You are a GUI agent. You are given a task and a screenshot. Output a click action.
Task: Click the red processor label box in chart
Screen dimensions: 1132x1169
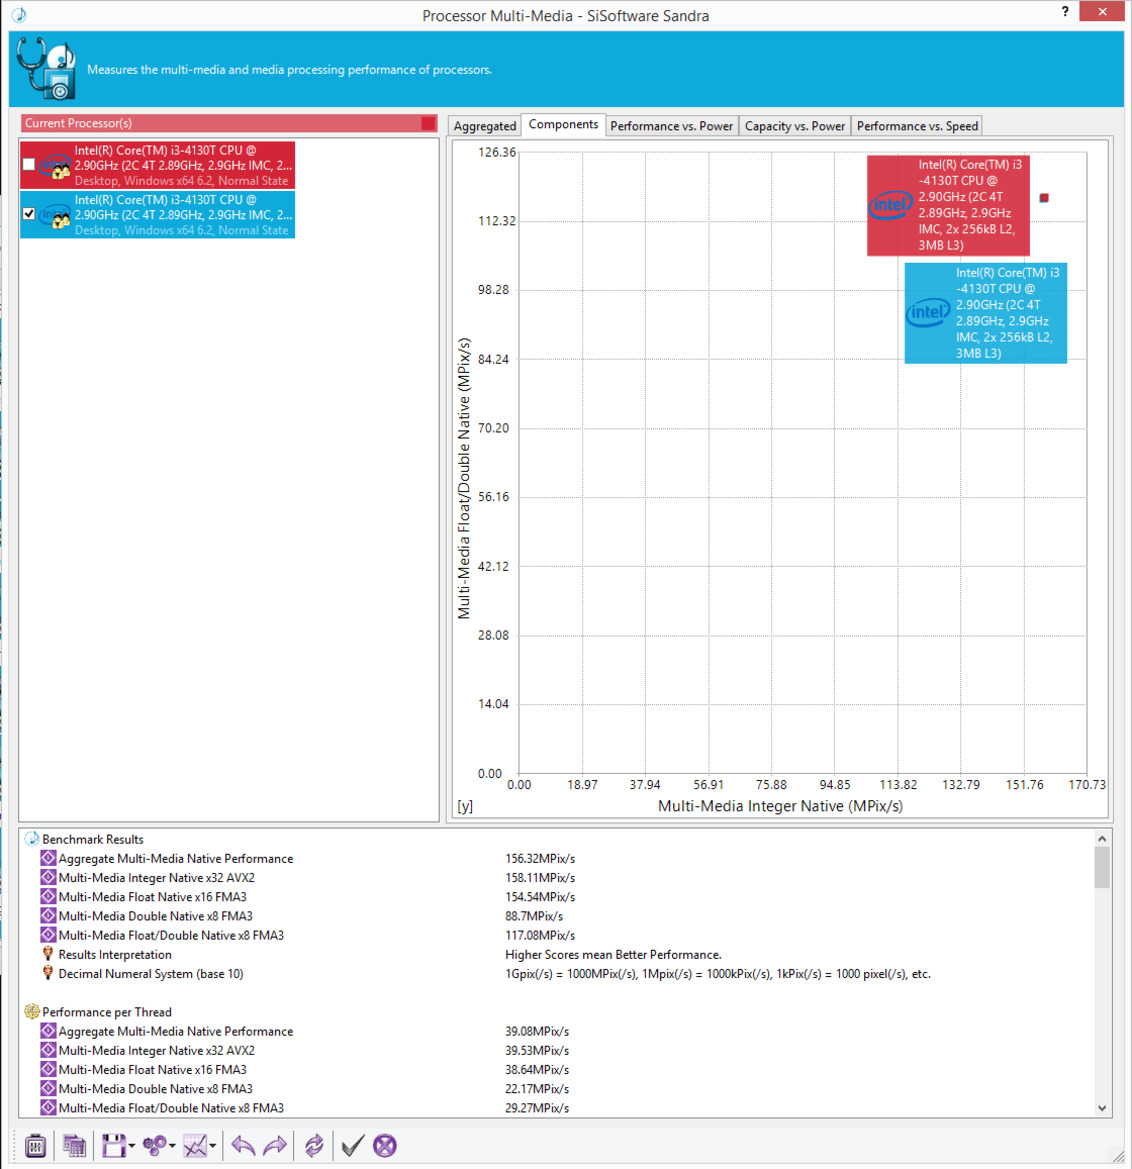tap(948, 205)
